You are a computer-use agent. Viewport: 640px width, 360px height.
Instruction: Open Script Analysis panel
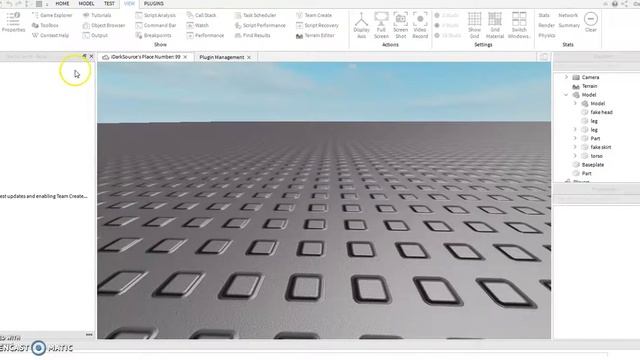point(156,15)
